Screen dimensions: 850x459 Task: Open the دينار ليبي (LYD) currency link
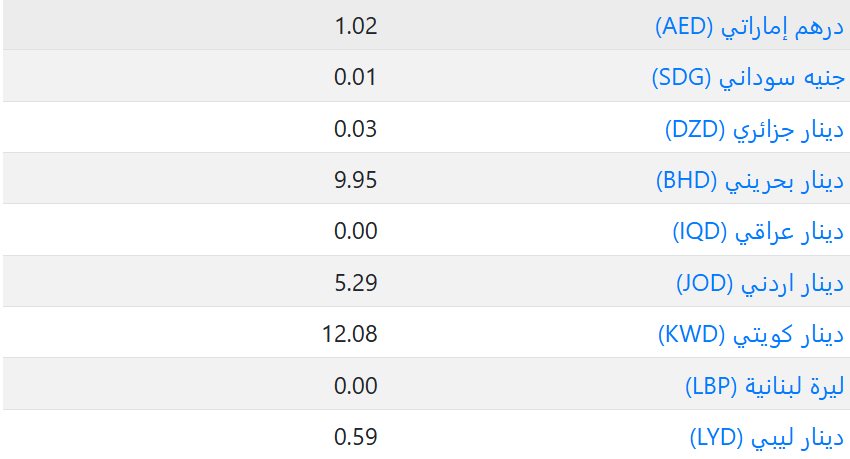767,437
